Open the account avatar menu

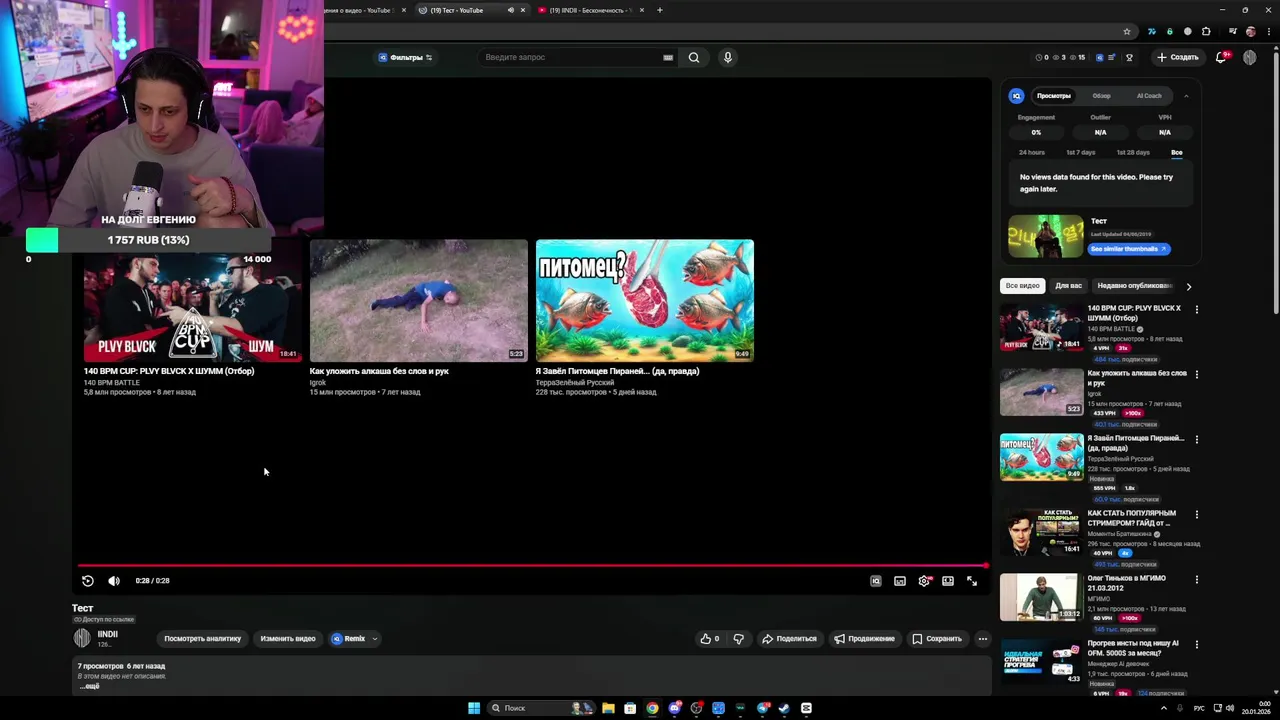pyautogui.click(x=1250, y=58)
